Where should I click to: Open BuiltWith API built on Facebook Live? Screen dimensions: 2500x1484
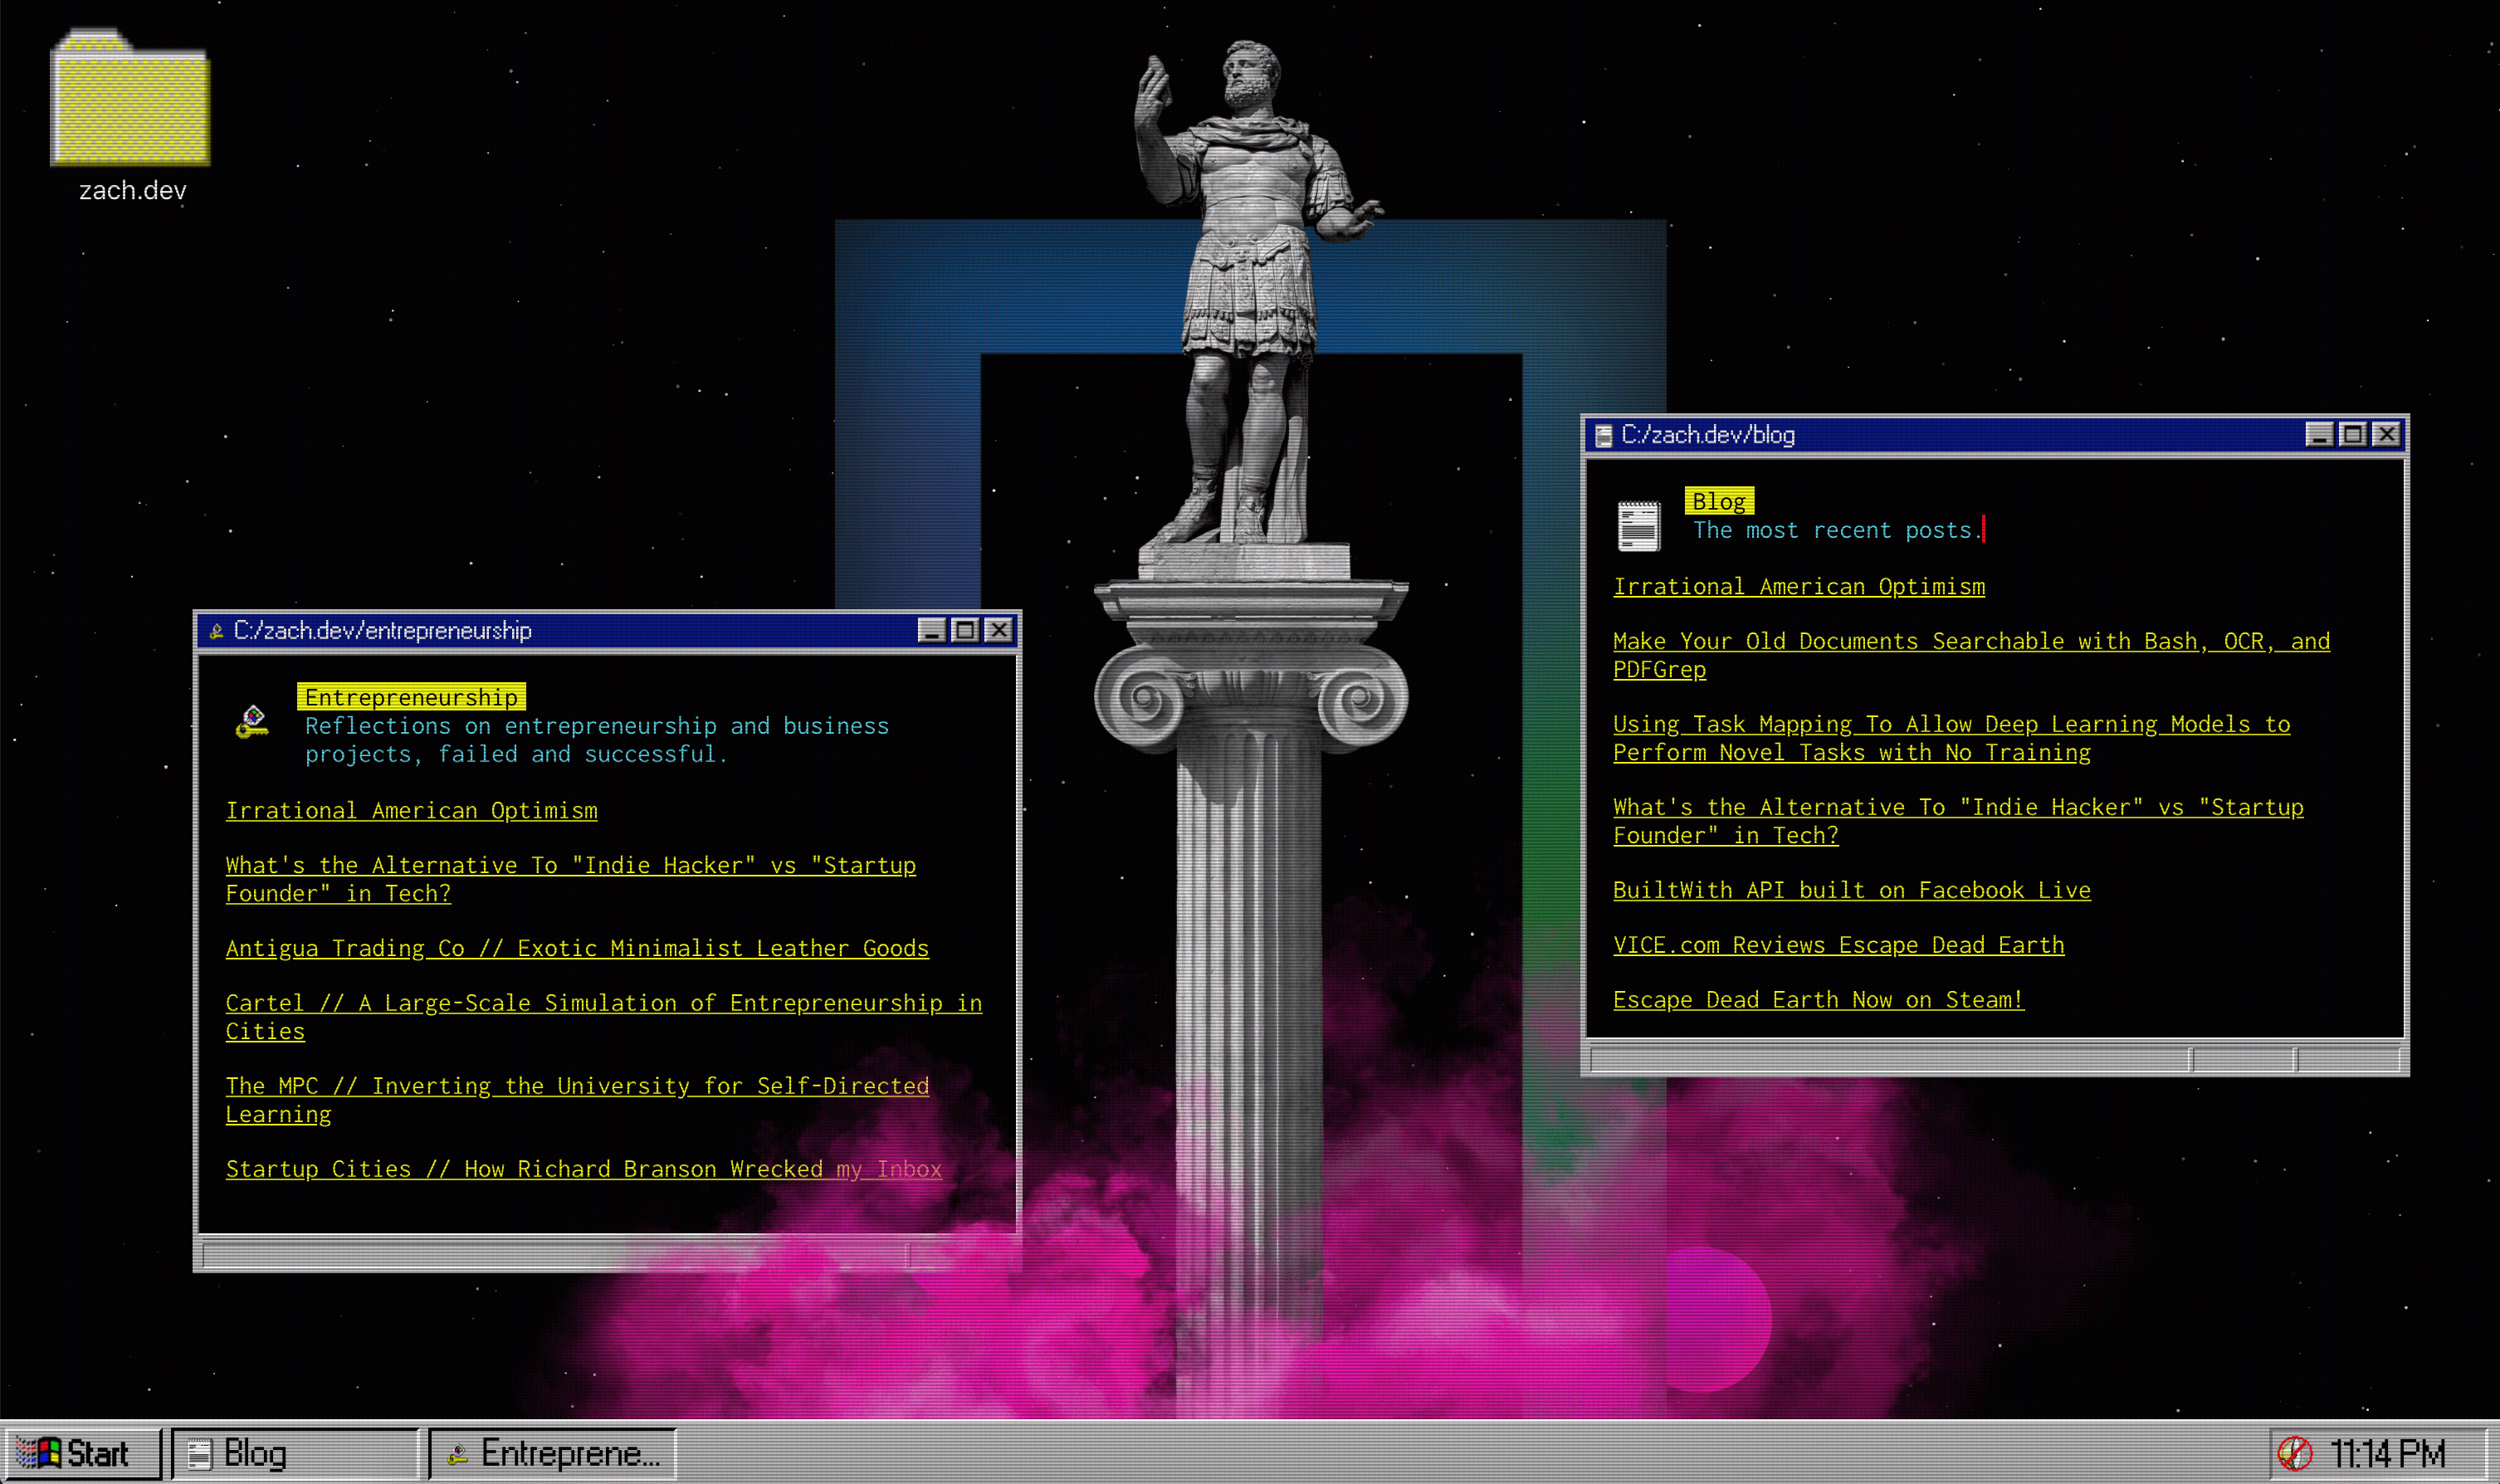pyautogui.click(x=1852, y=891)
